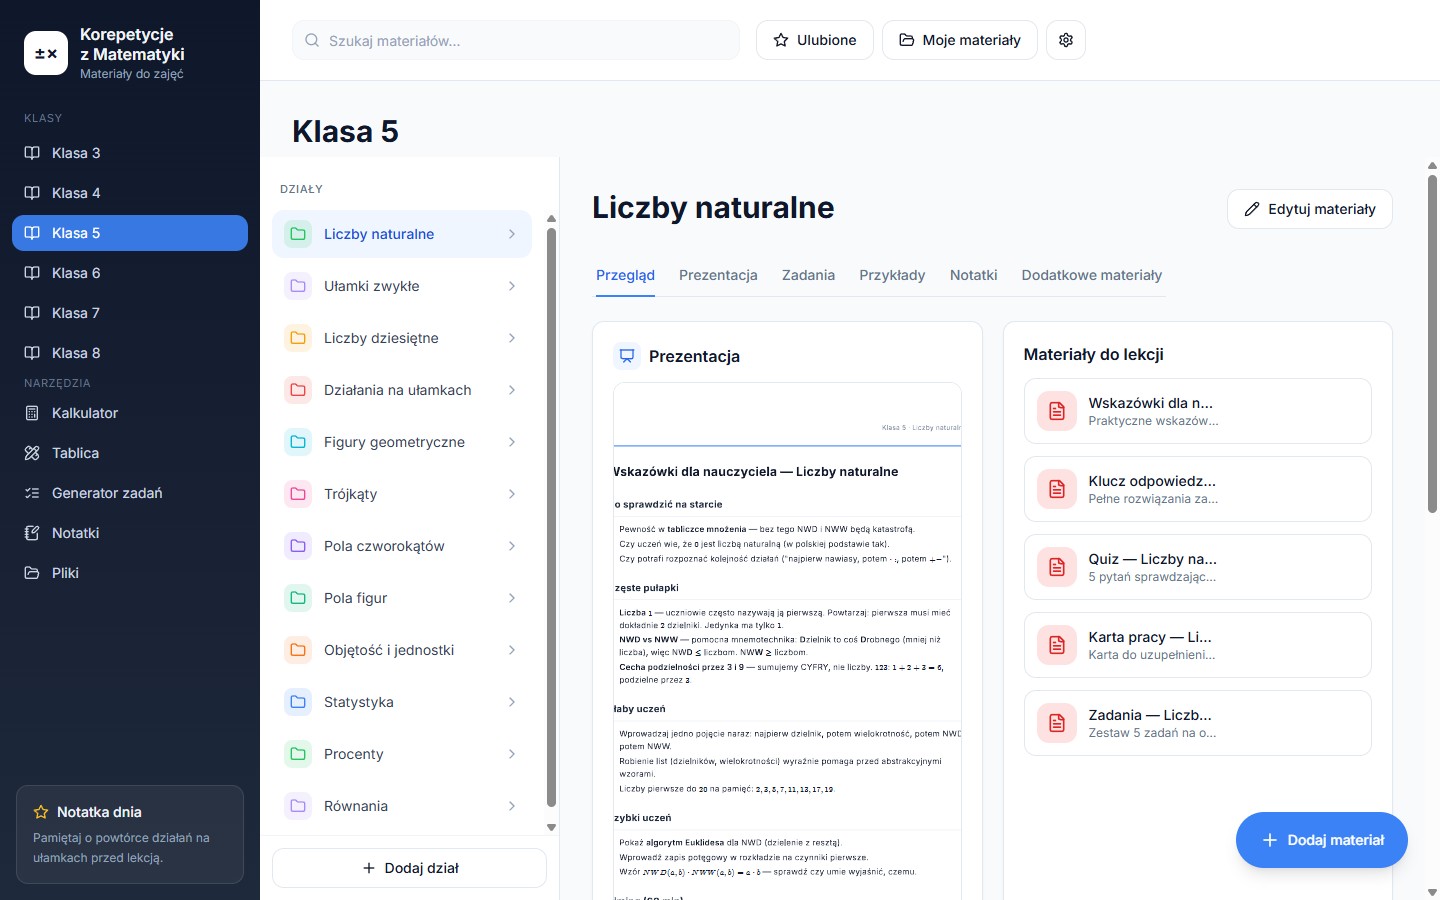Click the star icon in Ulubione button
The image size is (1440, 900).
click(x=781, y=40)
